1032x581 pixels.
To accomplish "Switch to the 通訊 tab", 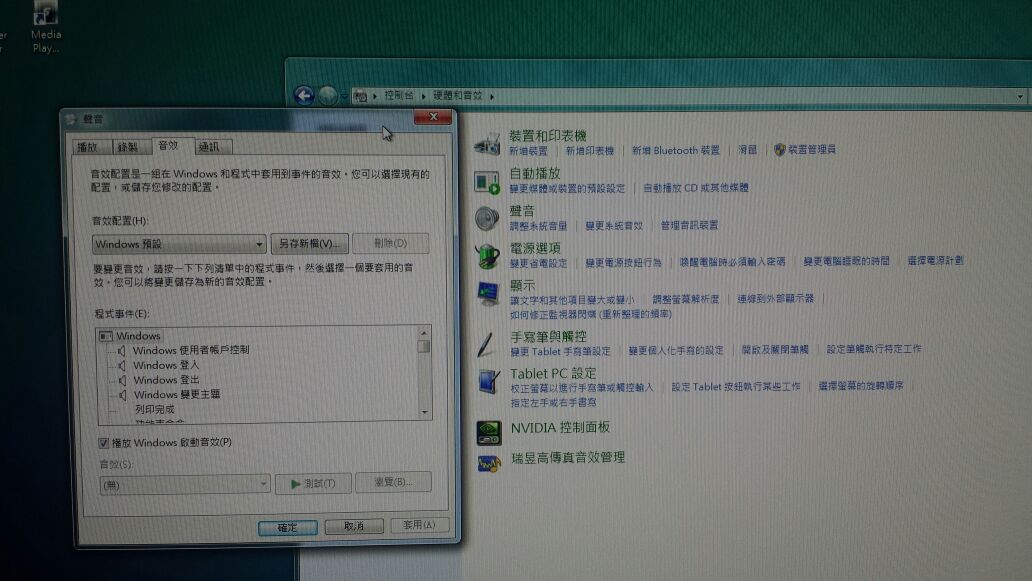I will pos(212,147).
